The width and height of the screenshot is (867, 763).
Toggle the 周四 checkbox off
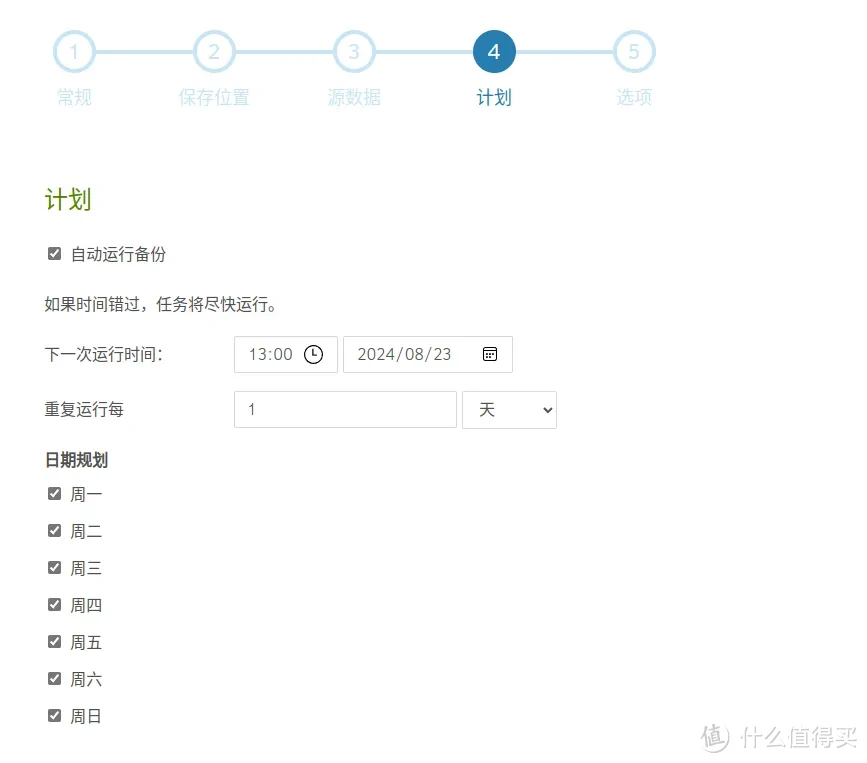pyautogui.click(x=54, y=604)
